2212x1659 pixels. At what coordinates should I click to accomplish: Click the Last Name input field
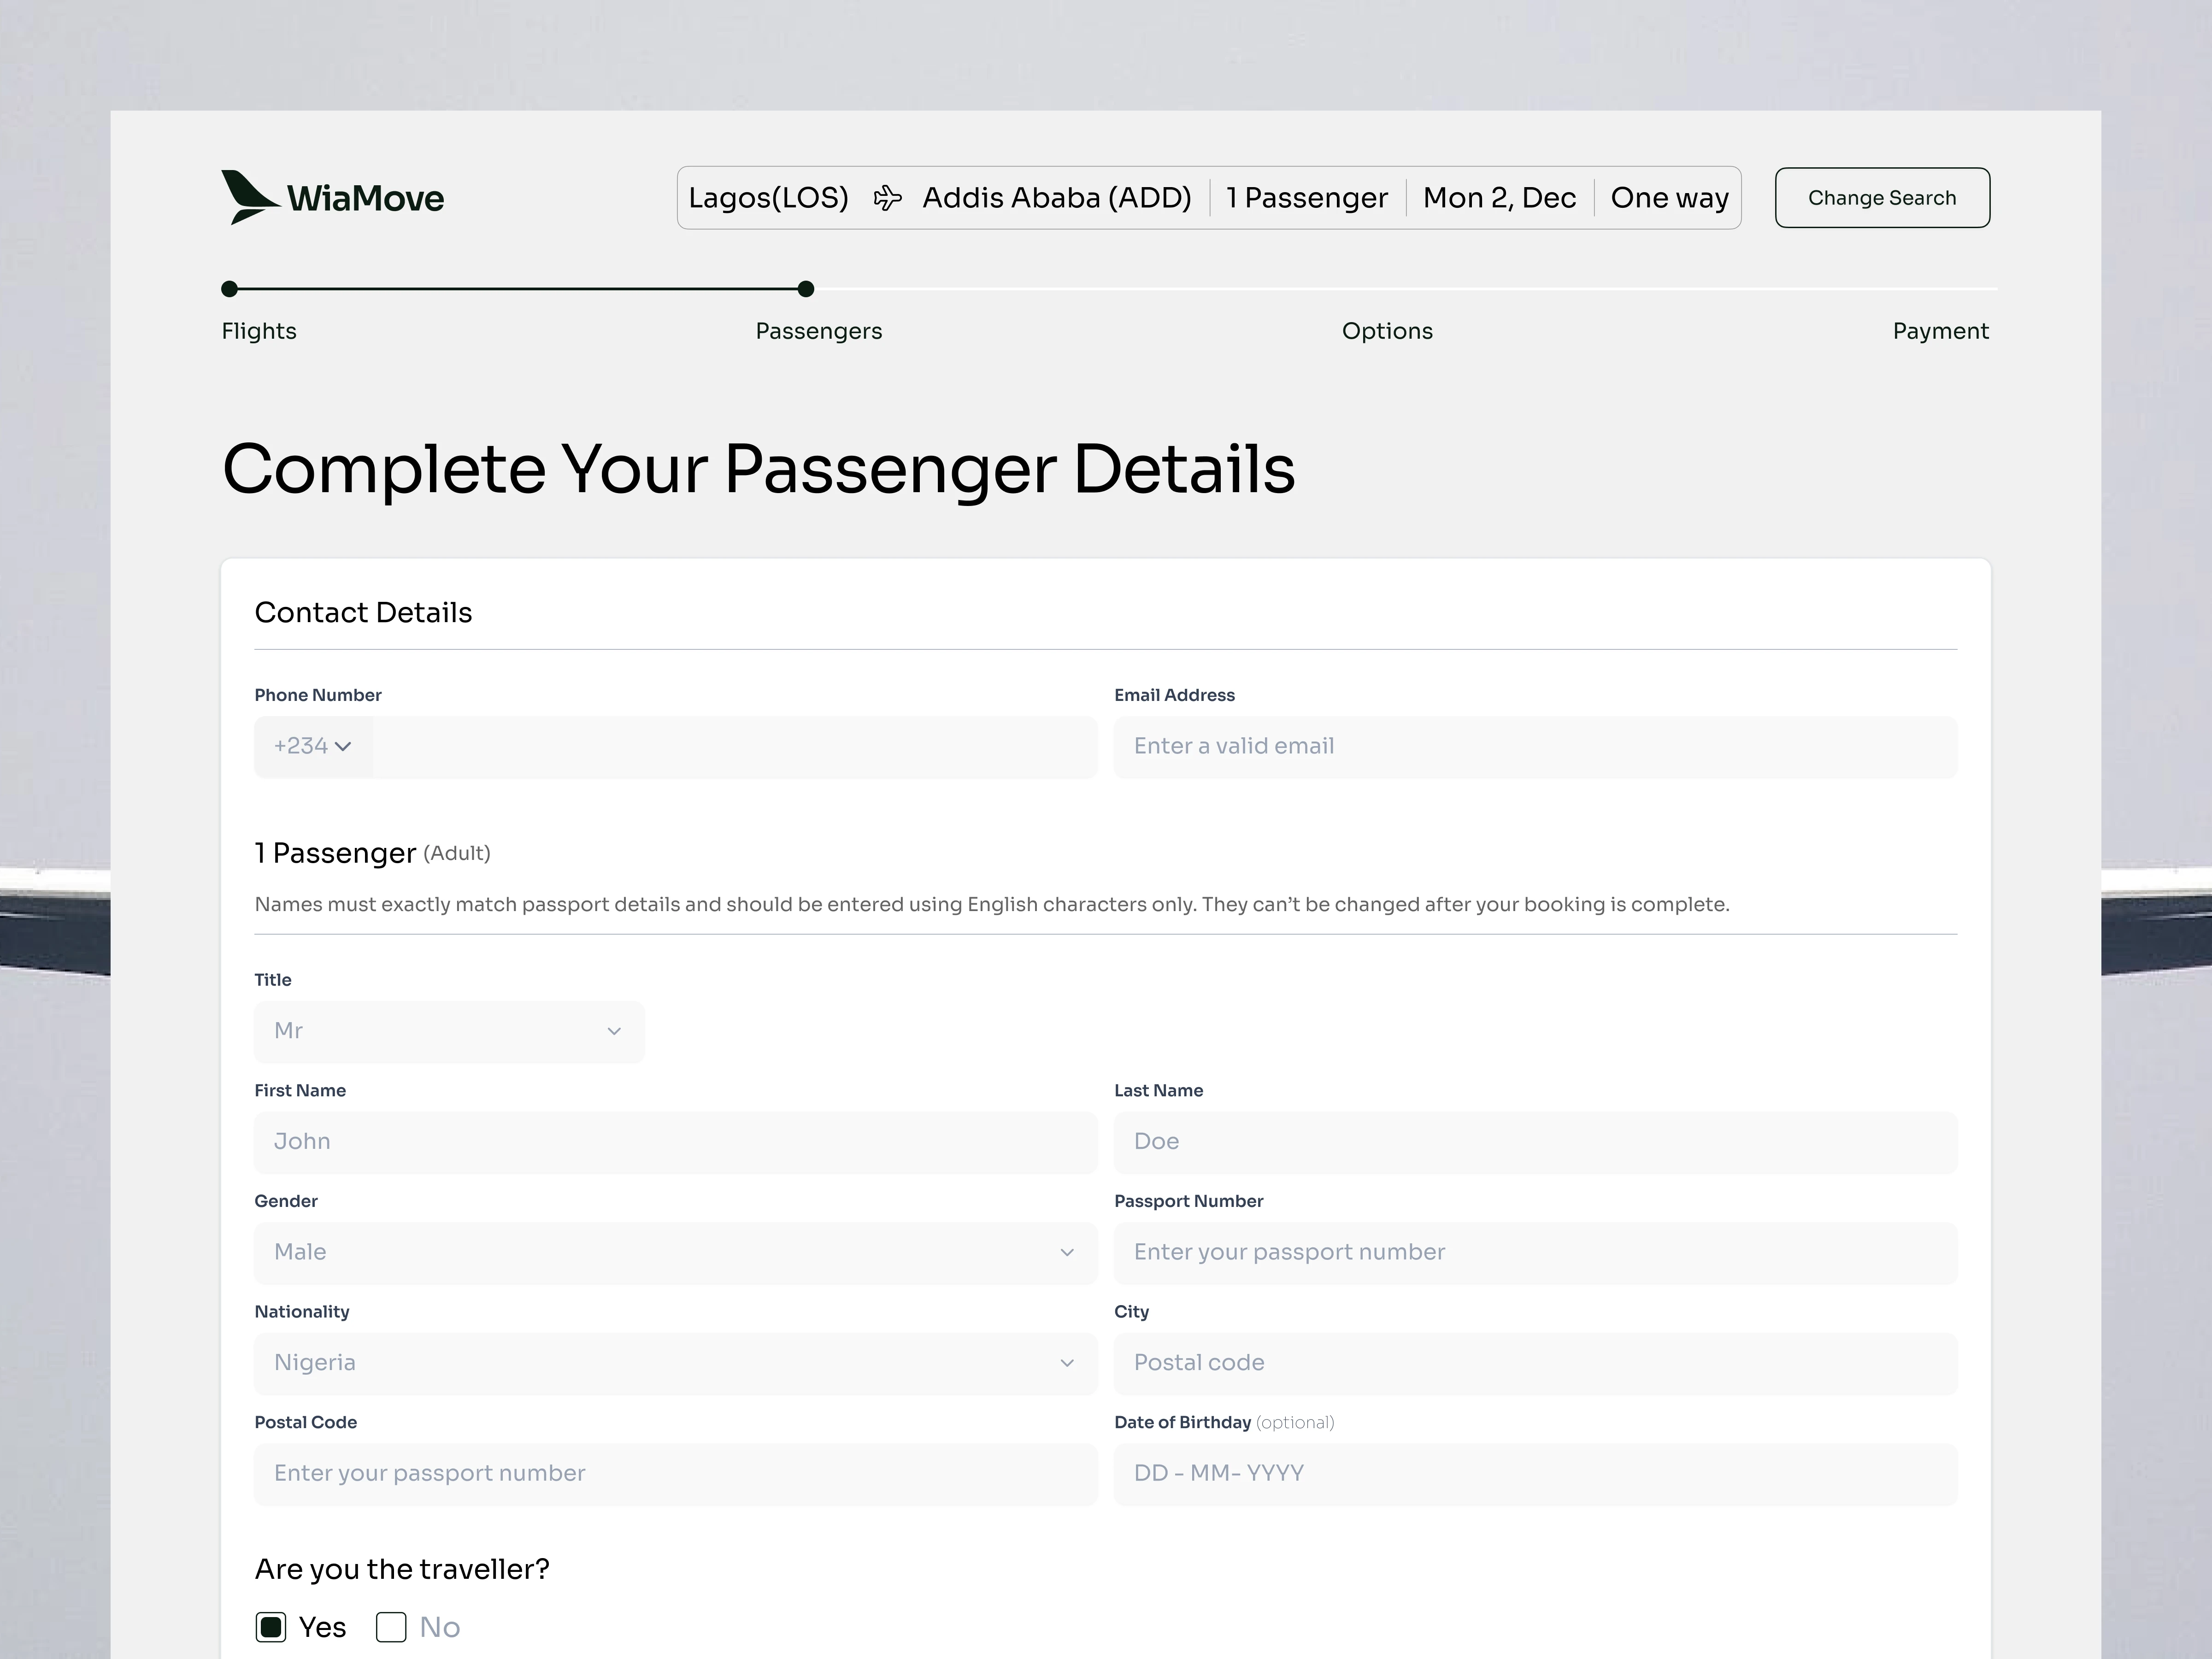coord(1535,1142)
